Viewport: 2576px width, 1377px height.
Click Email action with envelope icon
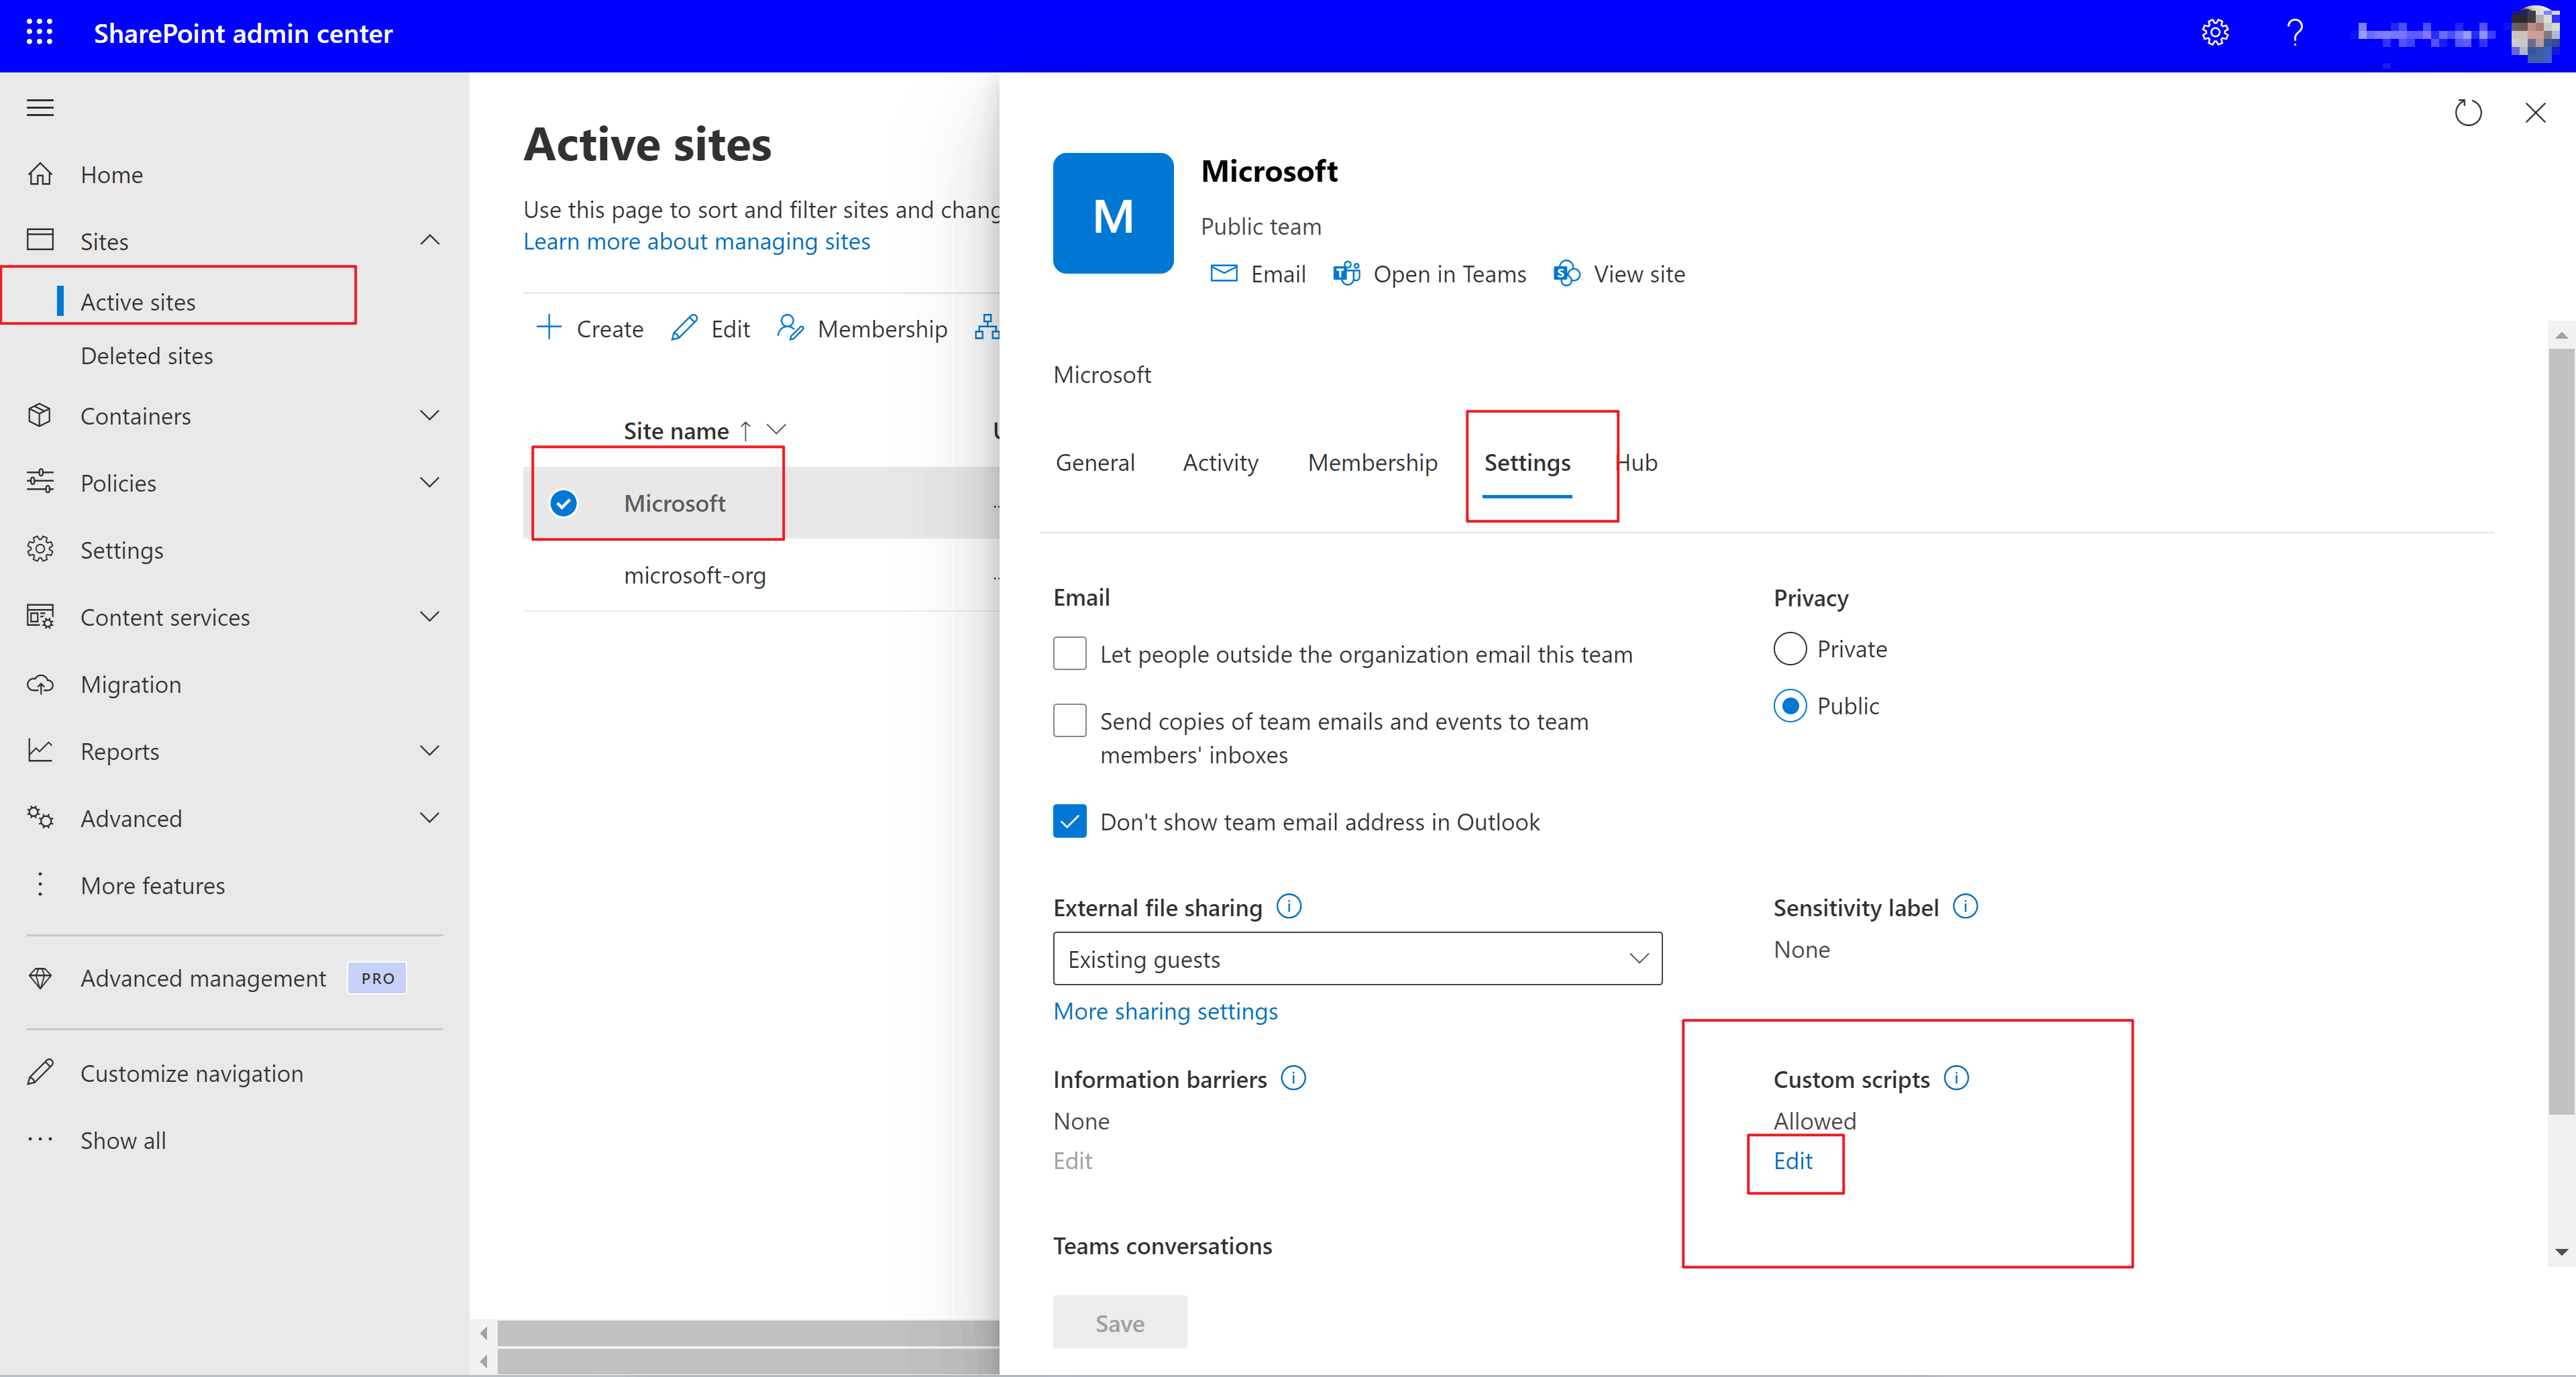click(x=1258, y=274)
